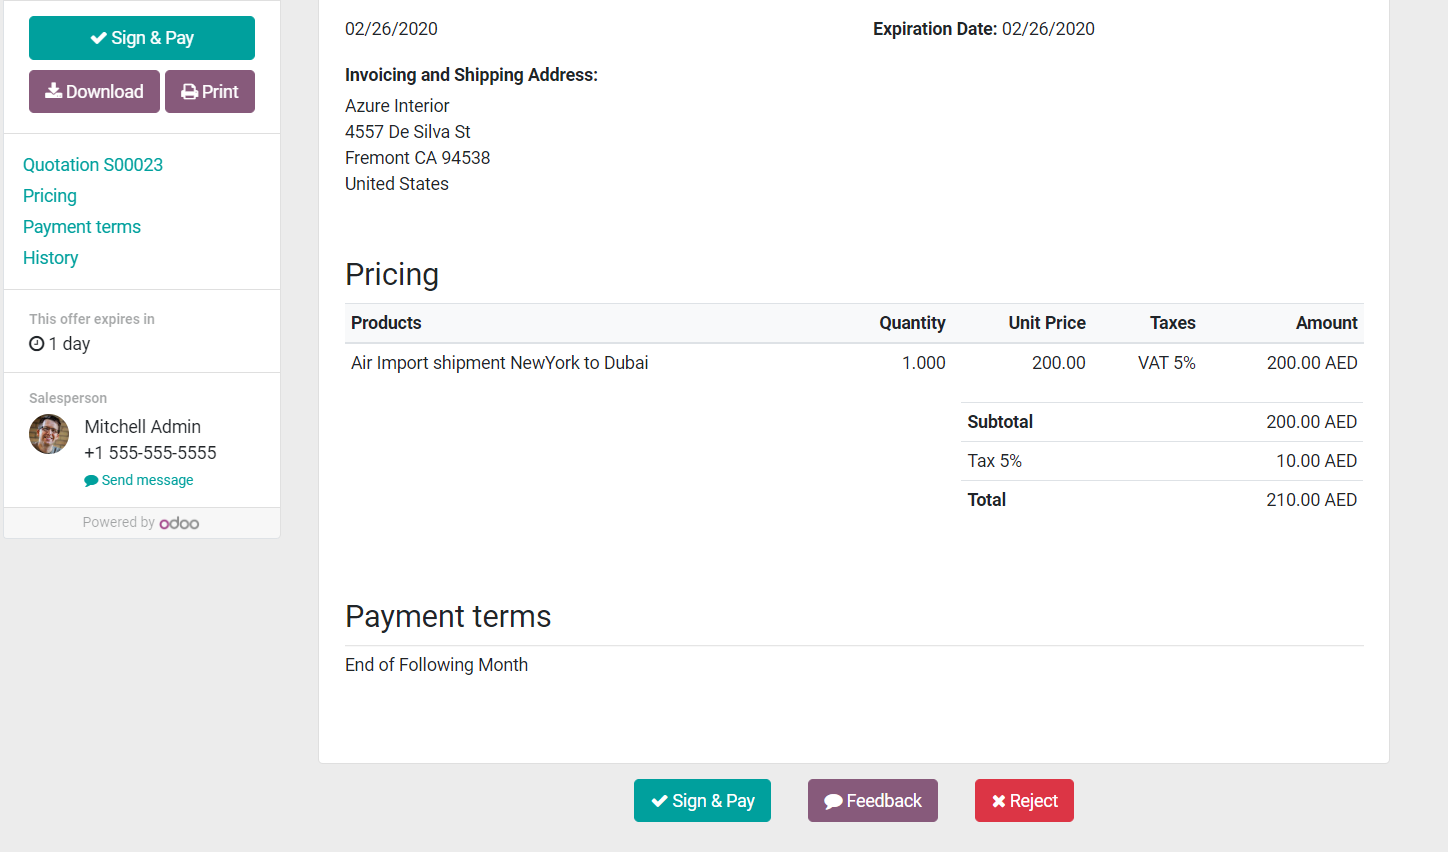Open the Feedback button
The image size is (1448, 852).
pyautogui.click(x=873, y=801)
